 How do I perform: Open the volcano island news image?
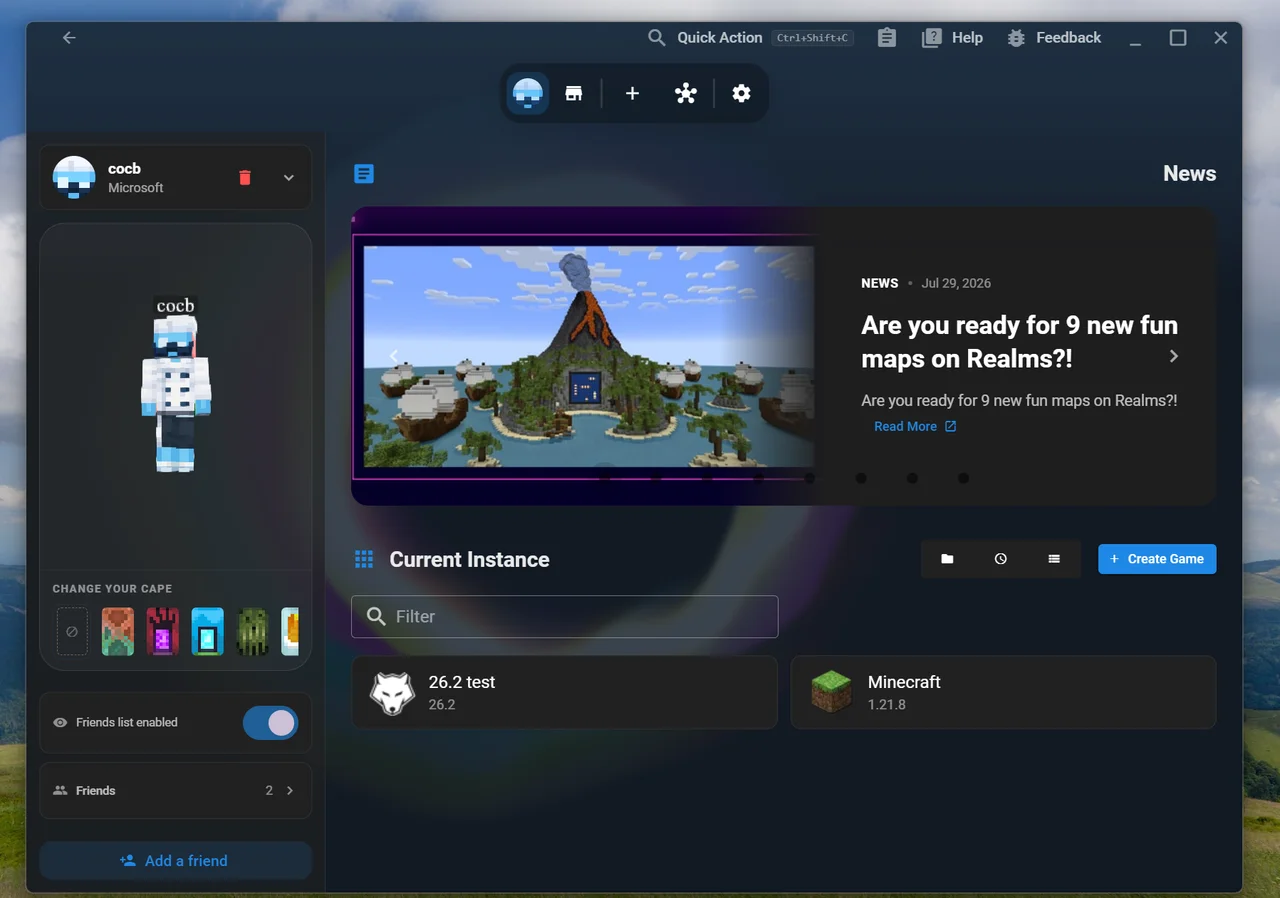[589, 357]
